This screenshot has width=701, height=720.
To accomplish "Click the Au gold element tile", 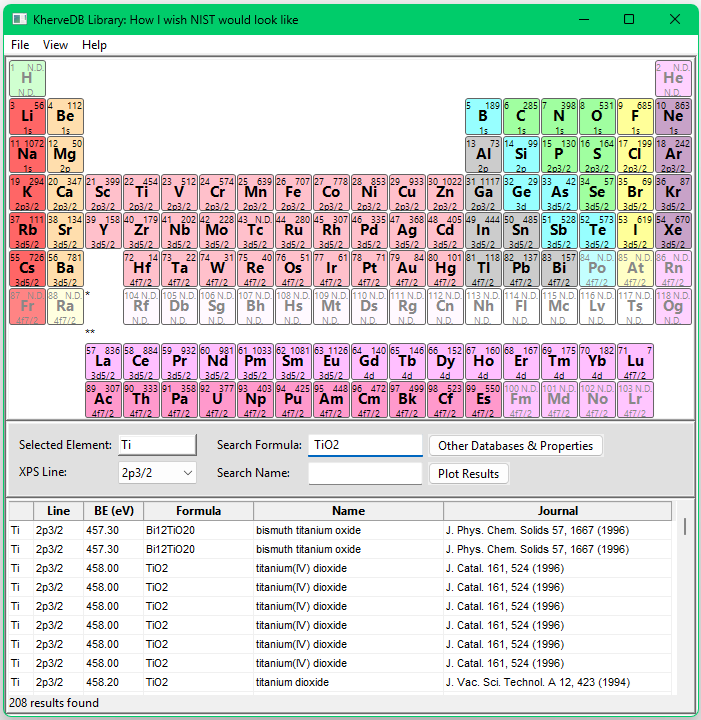I will 407,269.
